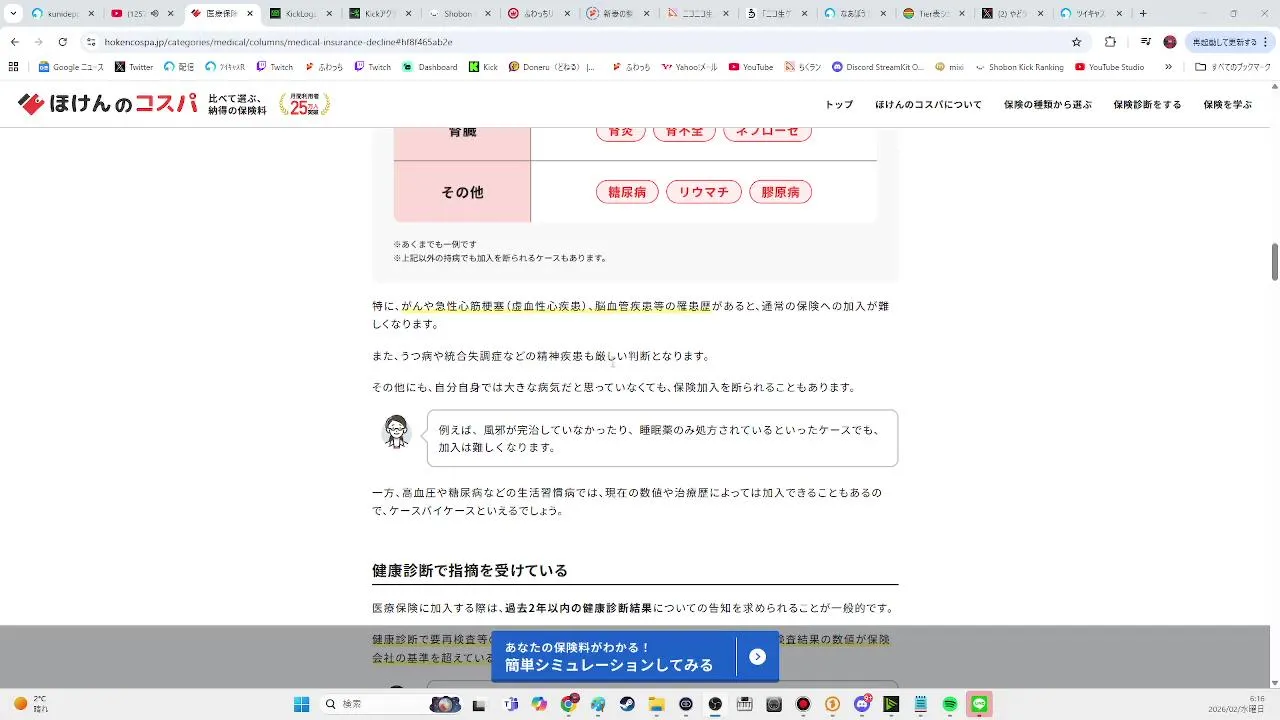Viewport: 1280px width, 720px height.
Task: Open ほけんのコスパについて menu item
Action: [928, 104]
